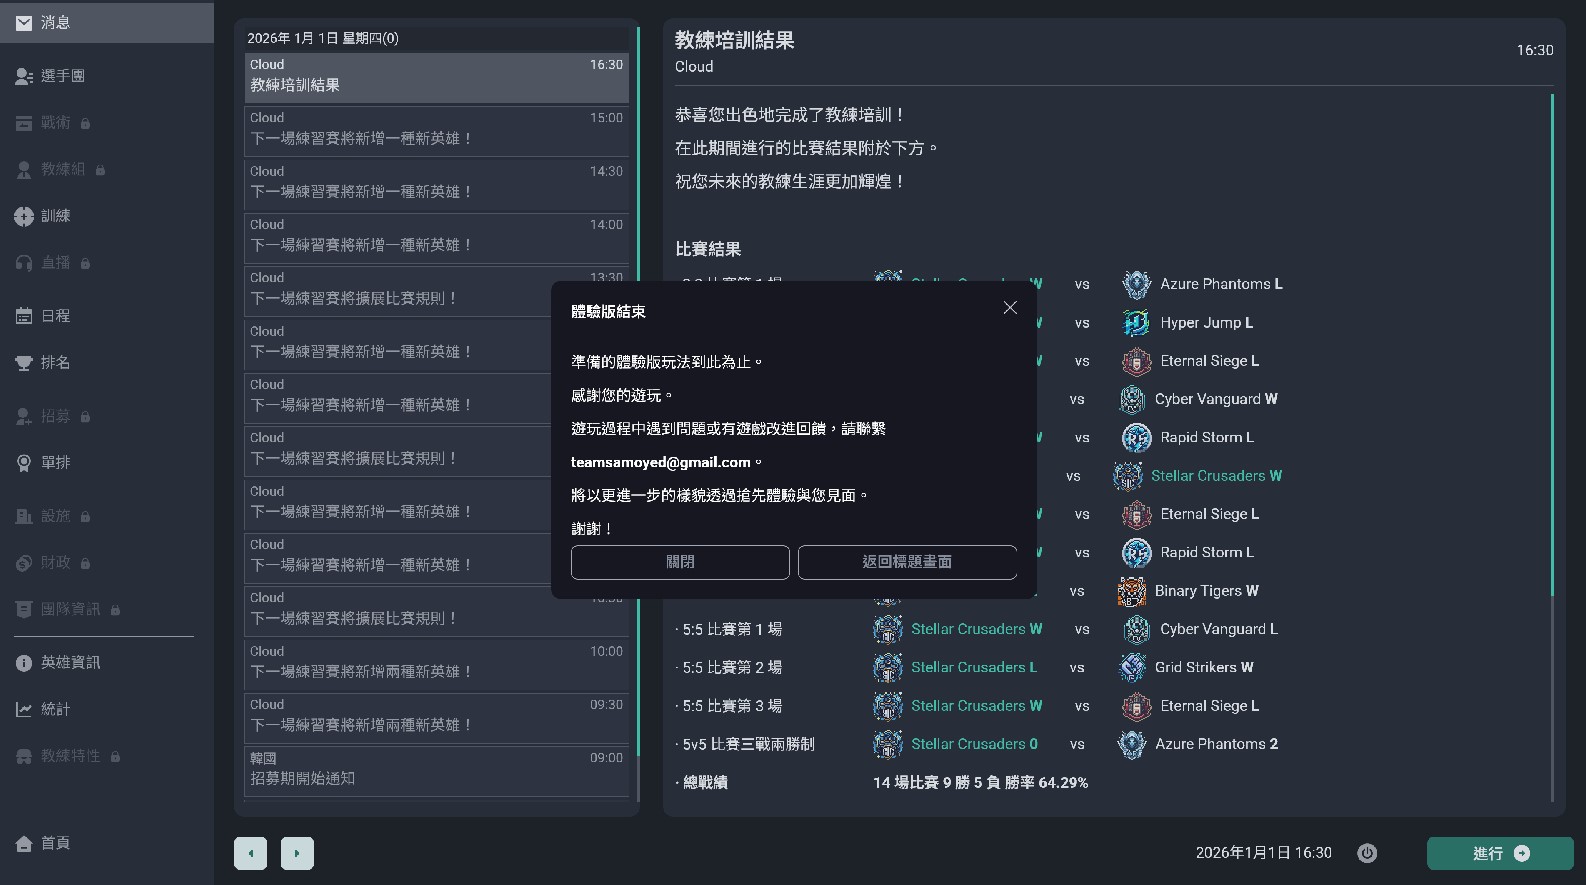The width and height of the screenshot is (1586, 885).
Task: Click the 2026年1月1日 16:30 date display
Action: click(1264, 853)
